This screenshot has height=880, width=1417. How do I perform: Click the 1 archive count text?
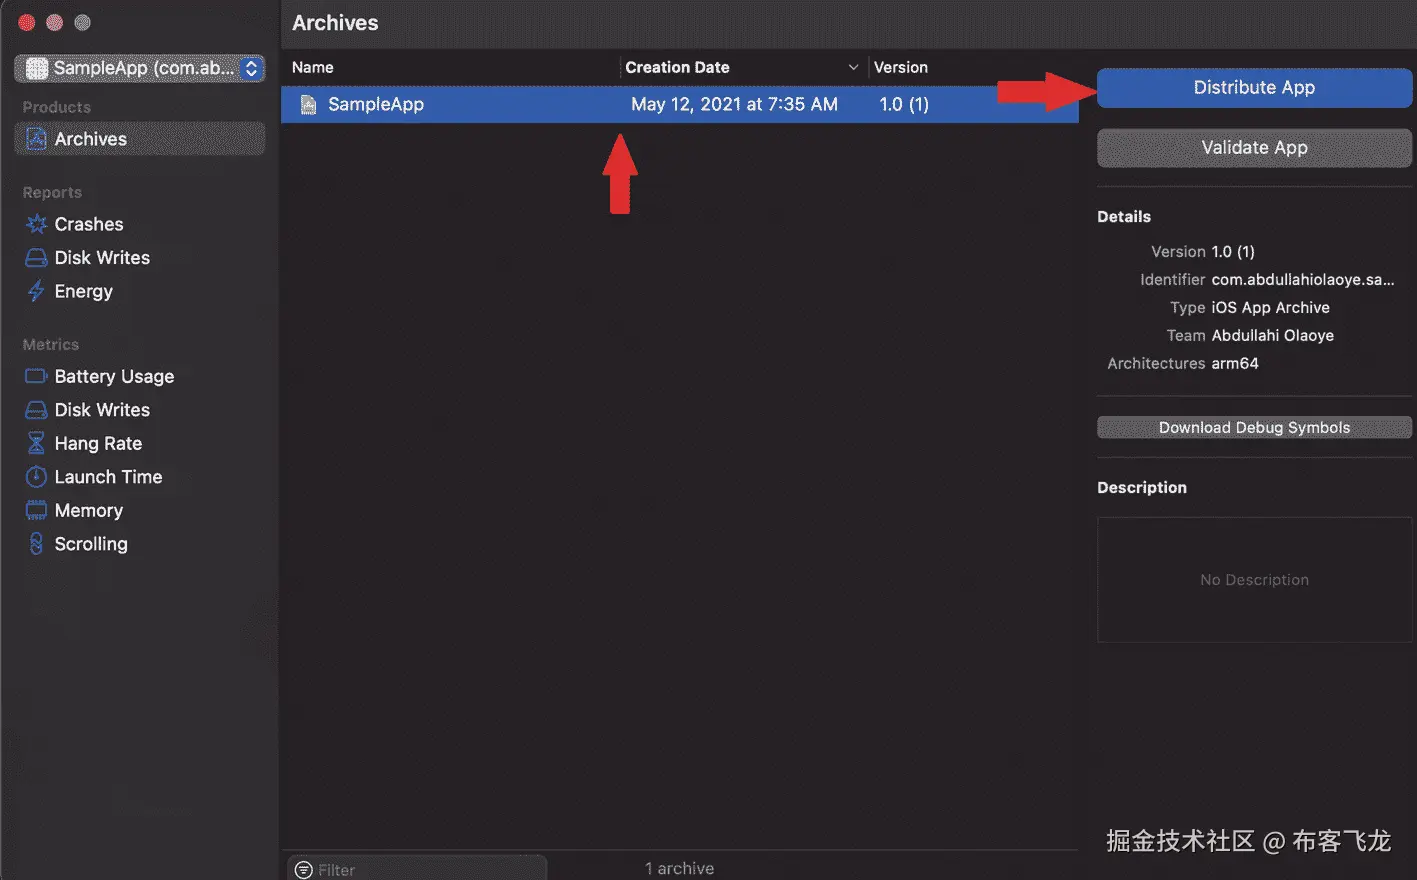(x=679, y=868)
